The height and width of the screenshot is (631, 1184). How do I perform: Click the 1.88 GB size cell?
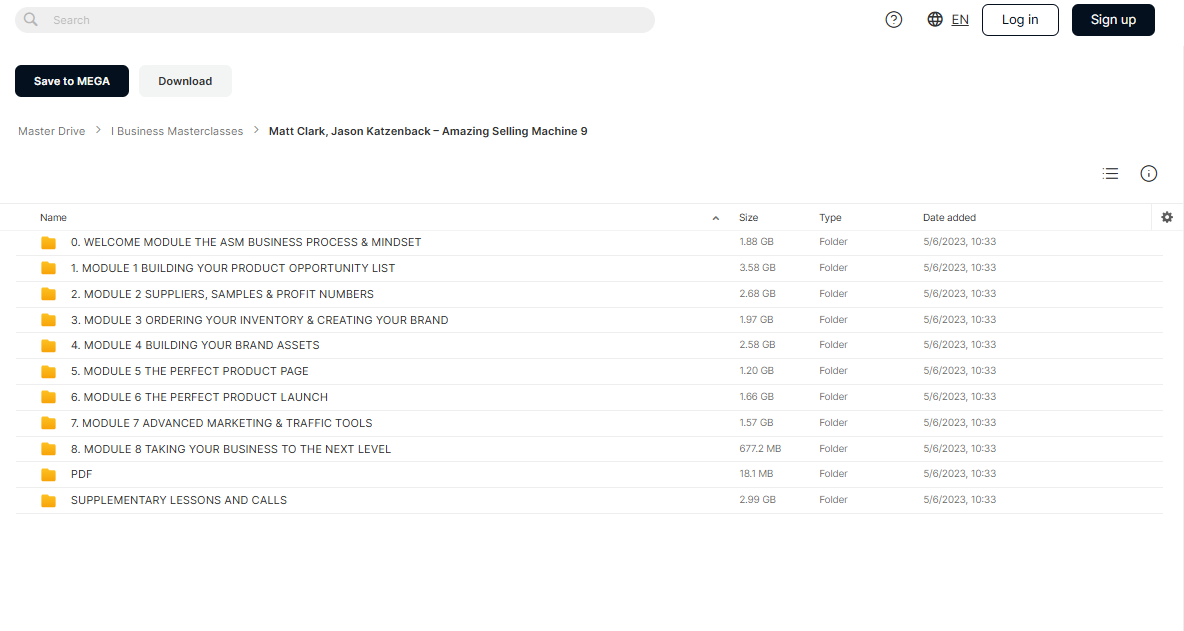(x=757, y=242)
